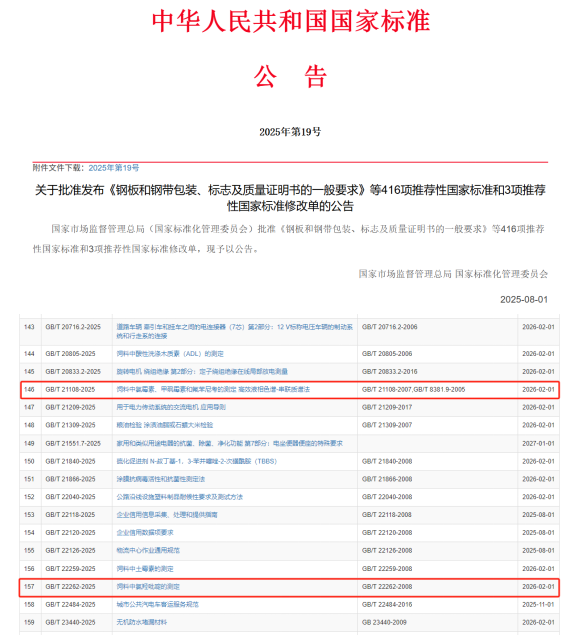Select the standard number GB/T 21840-2025
The image size is (579, 640).
coord(70,461)
